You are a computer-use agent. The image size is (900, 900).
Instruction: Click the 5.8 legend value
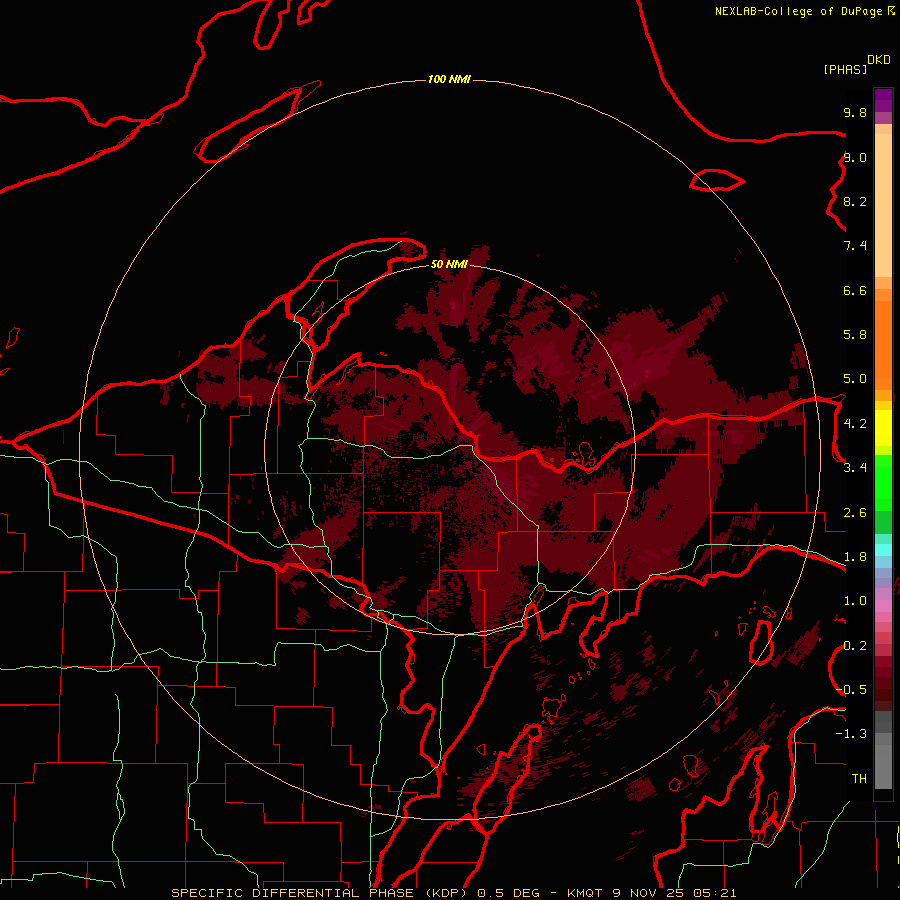click(855, 334)
